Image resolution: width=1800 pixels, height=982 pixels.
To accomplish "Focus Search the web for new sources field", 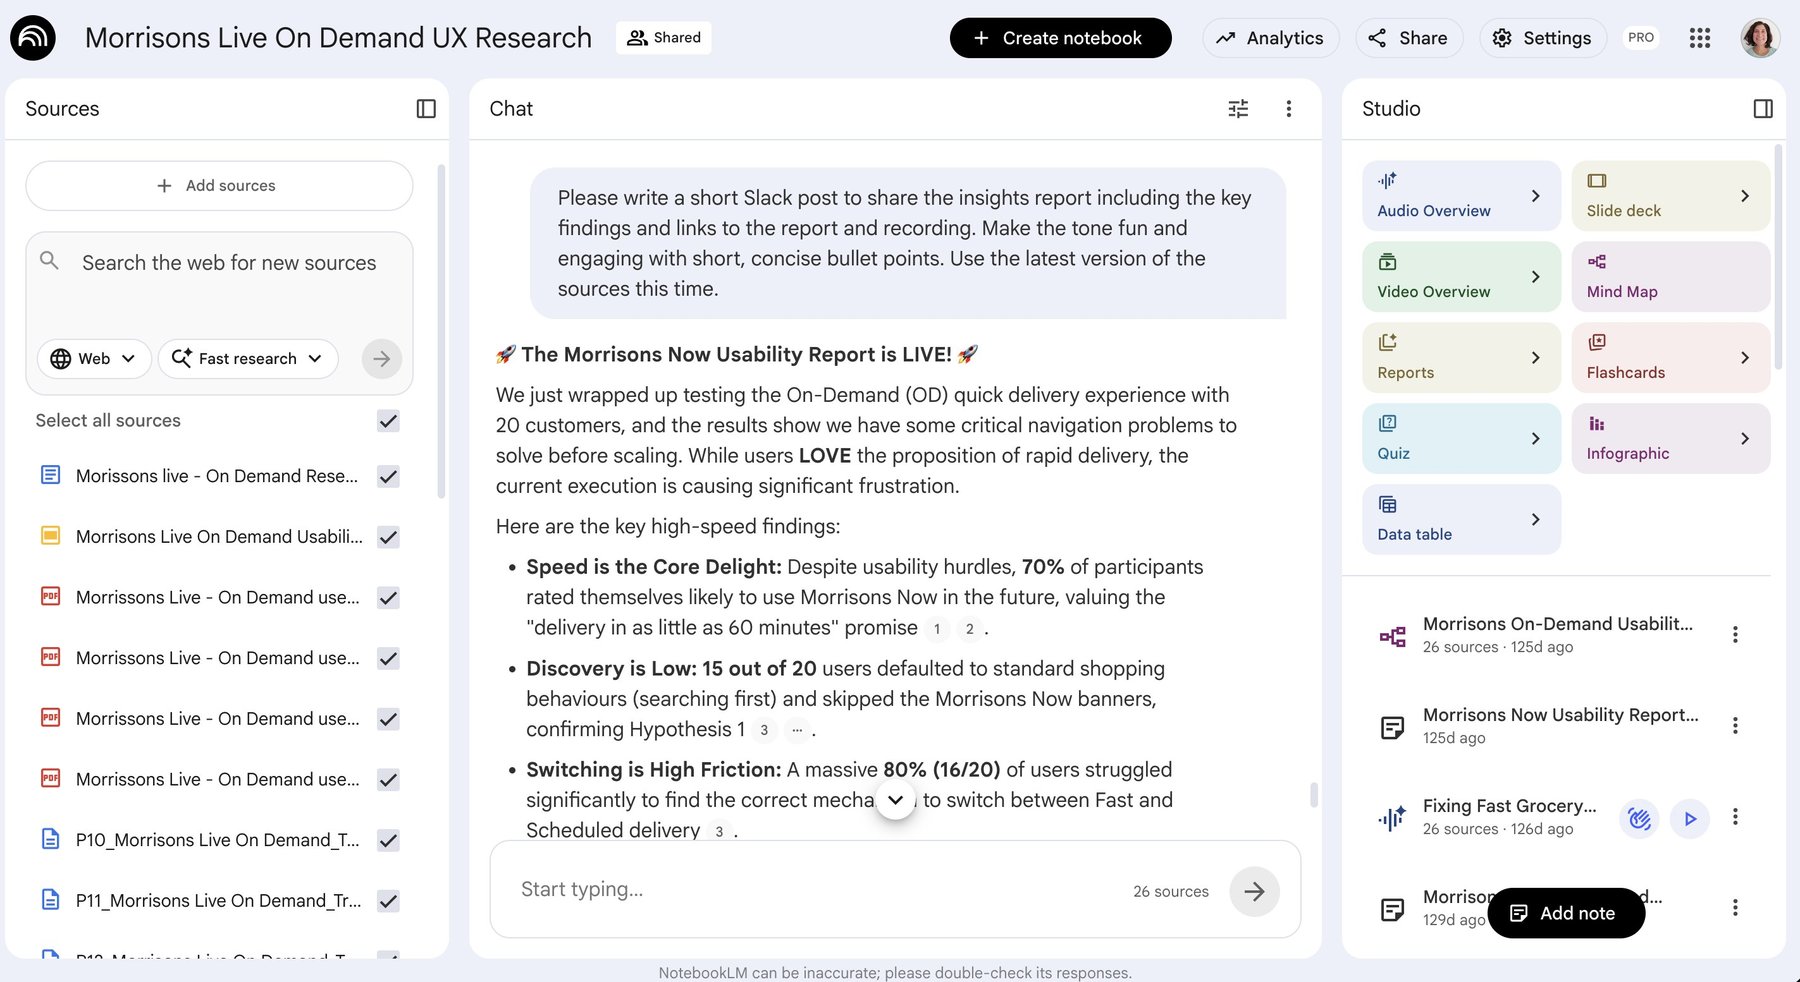I will coord(229,263).
